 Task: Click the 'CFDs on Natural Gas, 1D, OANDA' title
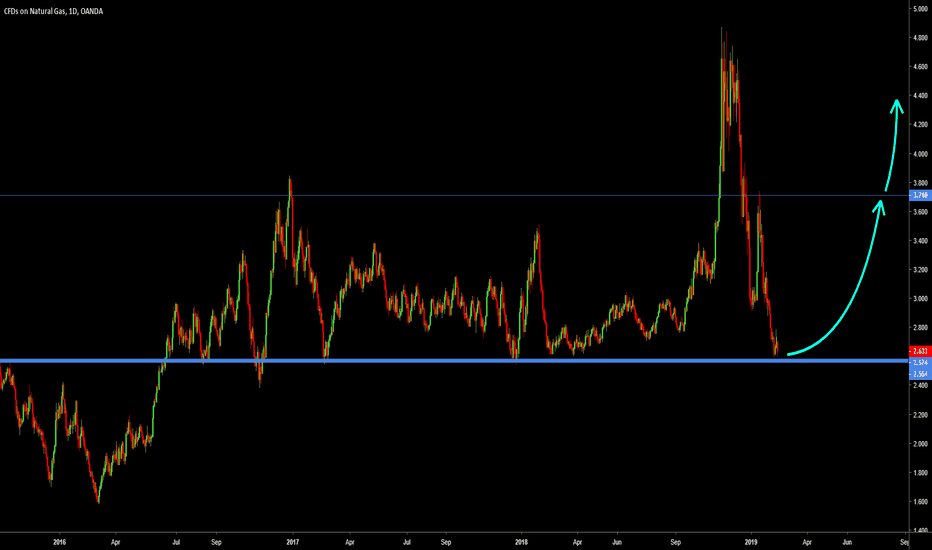point(53,11)
